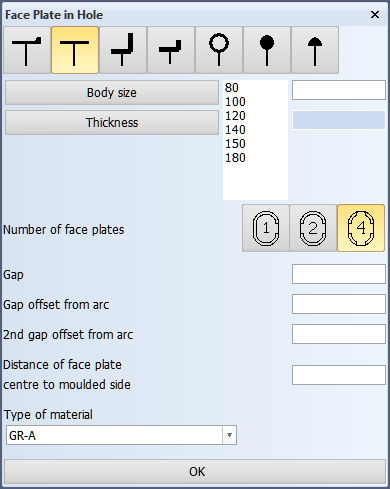Open the Type of material dropdown arrow
The width and height of the screenshot is (390, 489).
click(229, 435)
